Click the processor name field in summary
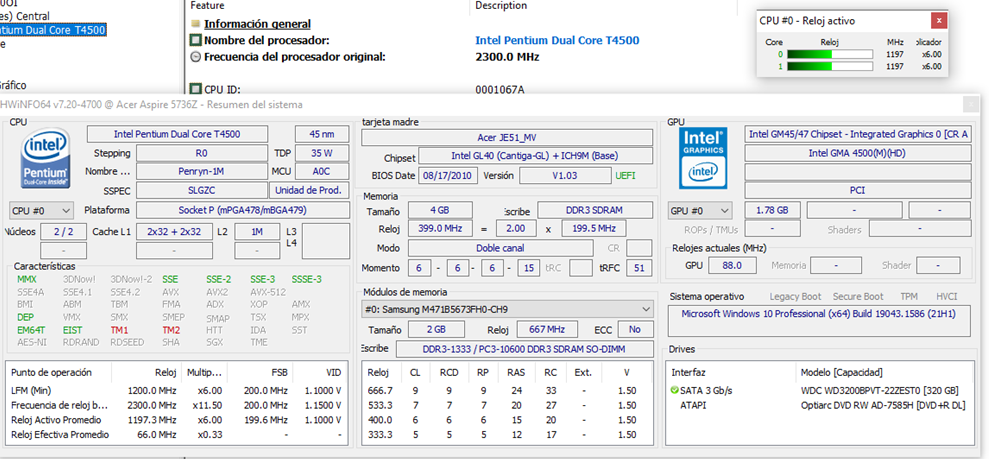The width and height of the screenshot is (989, 459). click(177, 134)
